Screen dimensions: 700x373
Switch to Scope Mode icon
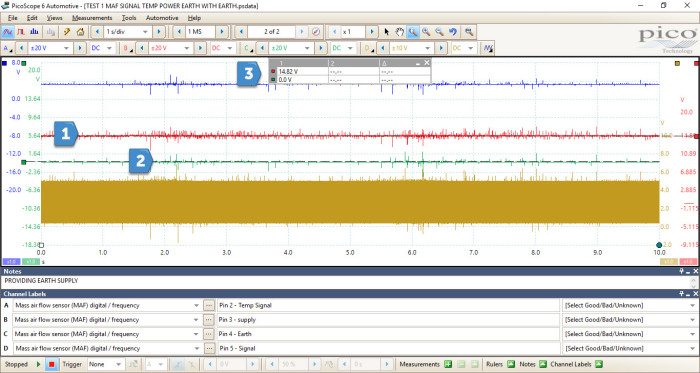click(x=8, y=32)
